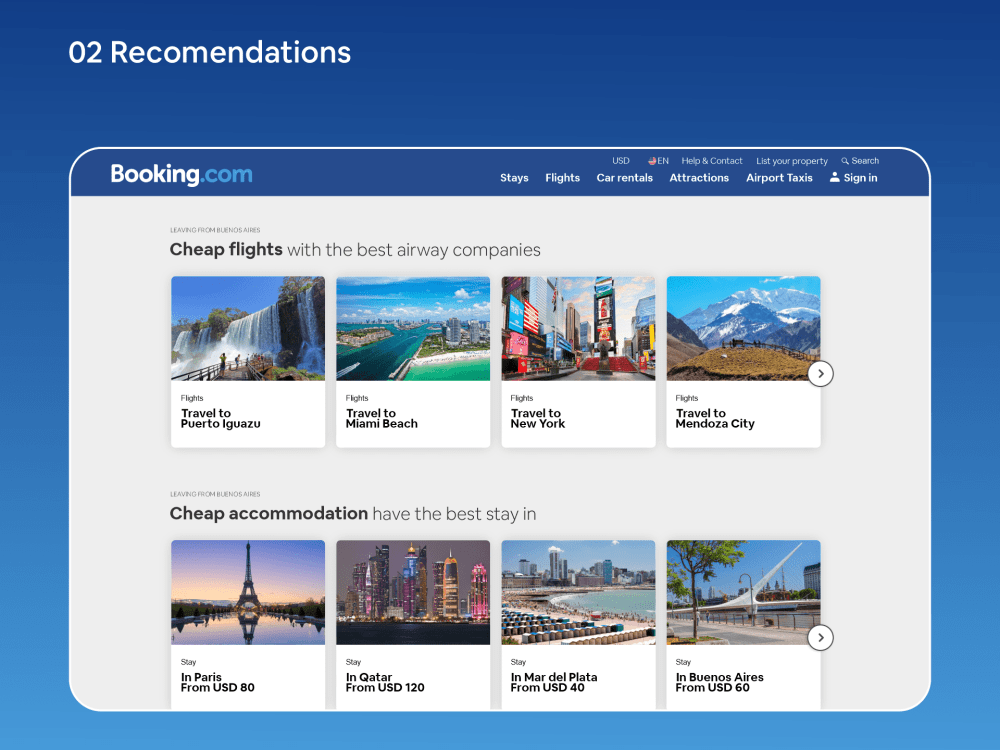Image resolution: width=1000 pixels, height=750 pixels.
Task: Click the "Stay" label on Paris card
Action: (x=188, y=662)
